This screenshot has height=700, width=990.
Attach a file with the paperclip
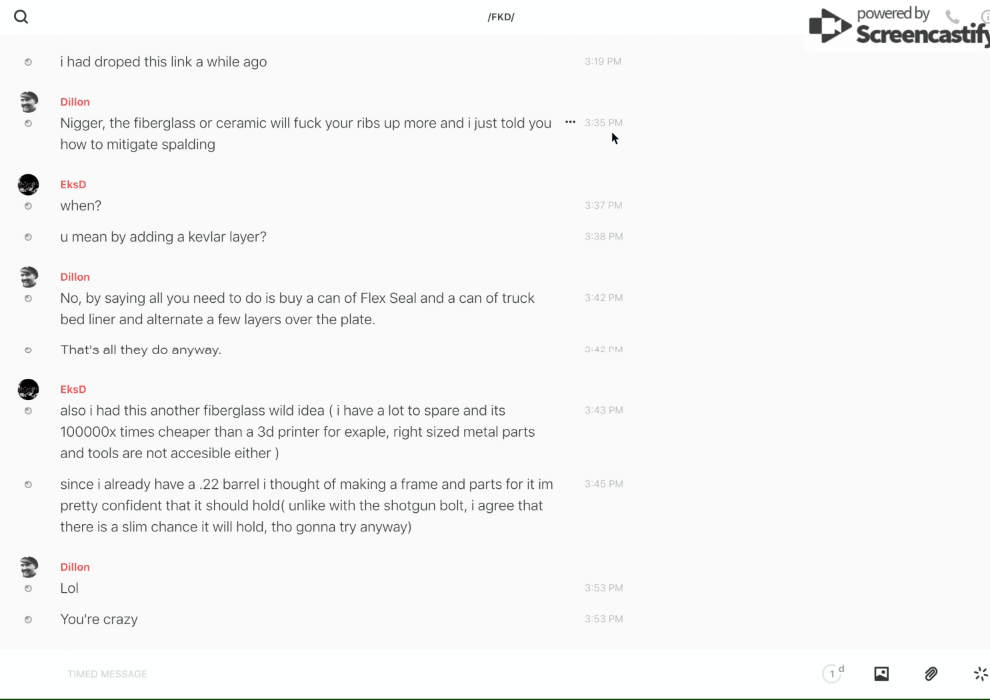(x=931, y=674)
